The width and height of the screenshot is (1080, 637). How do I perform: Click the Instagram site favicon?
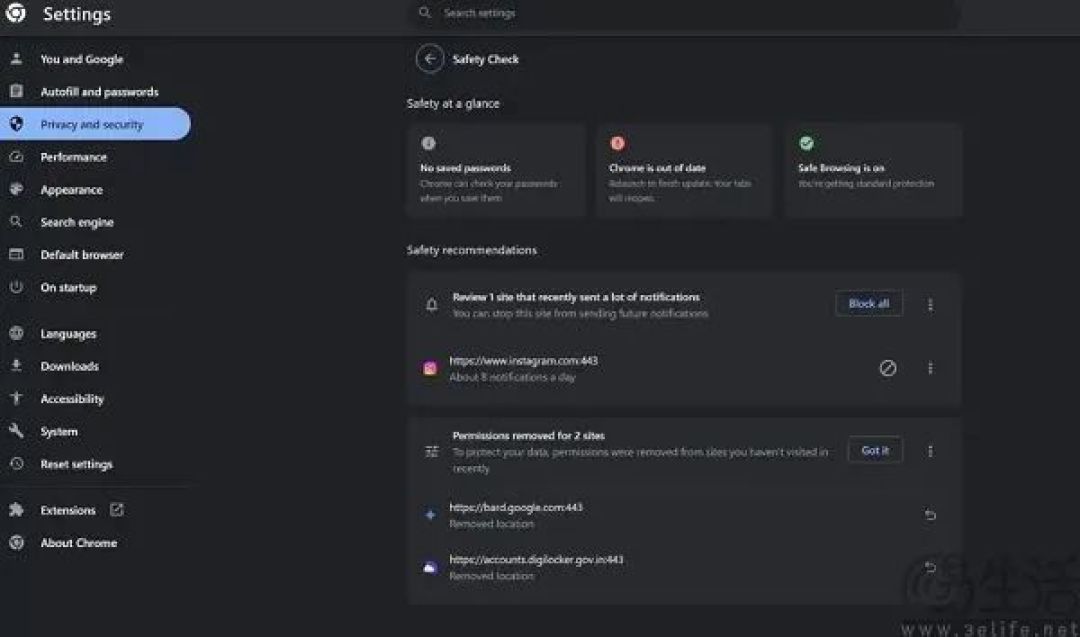(430, 368)
